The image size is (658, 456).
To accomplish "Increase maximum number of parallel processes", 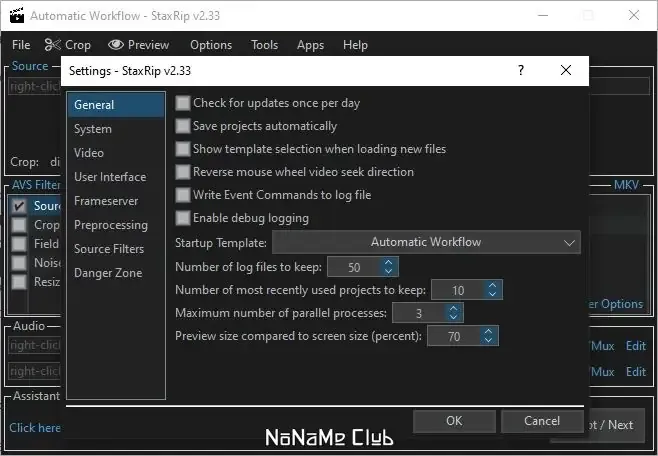I will pyautogui.click(x=453, y=308).
